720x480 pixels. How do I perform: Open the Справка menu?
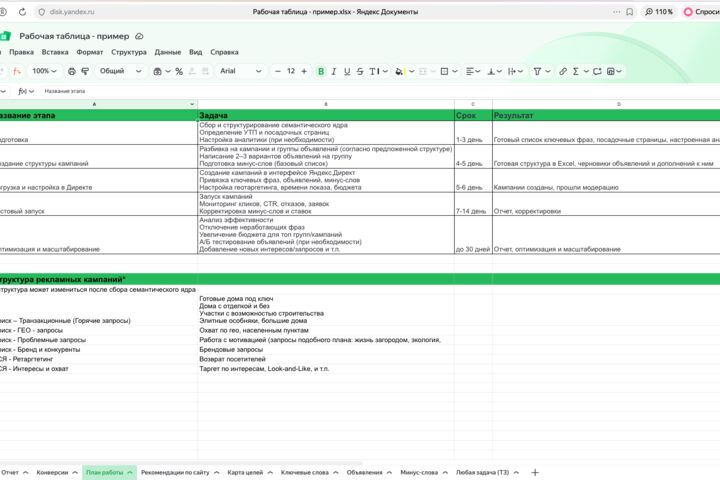224,52
